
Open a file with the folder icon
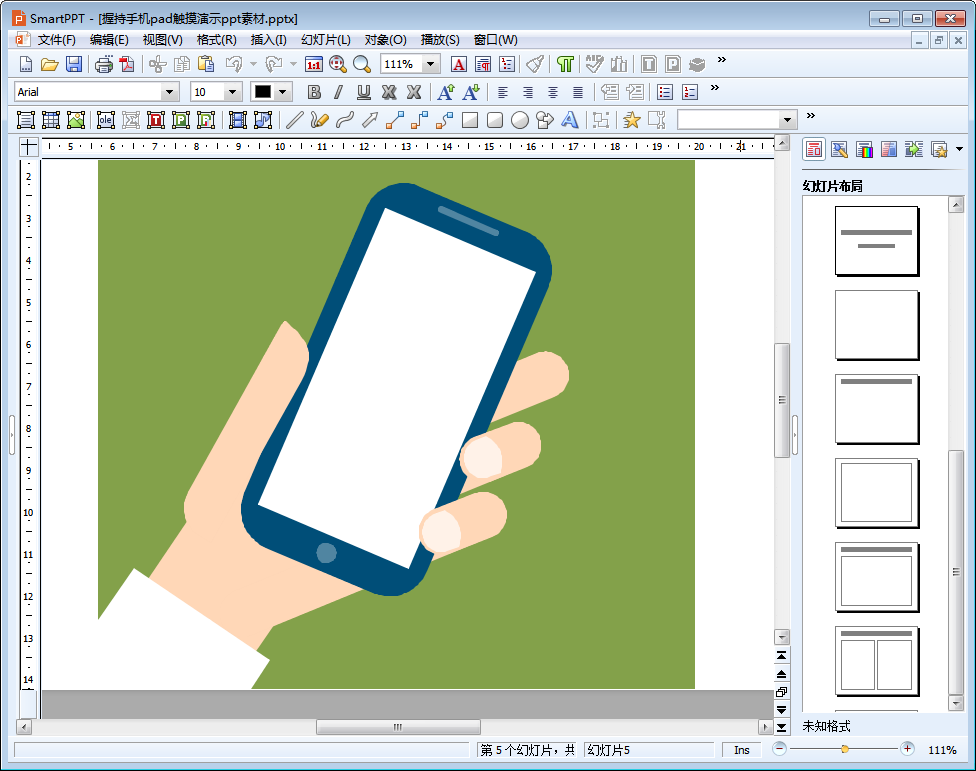pyautogui.click(x=49, y=64)
